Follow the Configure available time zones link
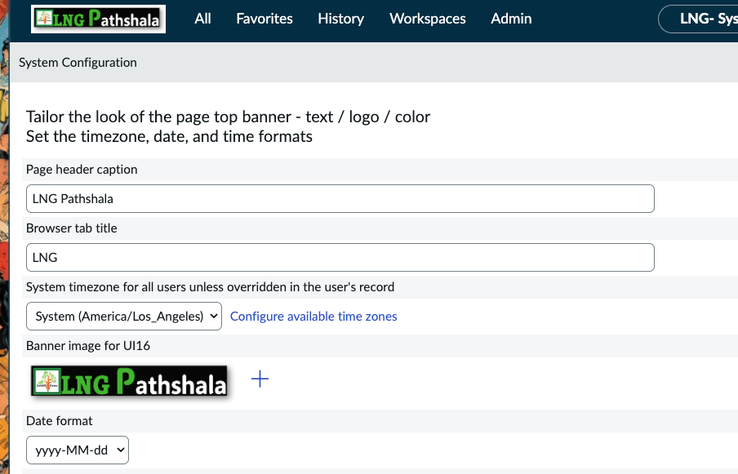Viewport: 738px width, 474px height. [x=313, y=316]
